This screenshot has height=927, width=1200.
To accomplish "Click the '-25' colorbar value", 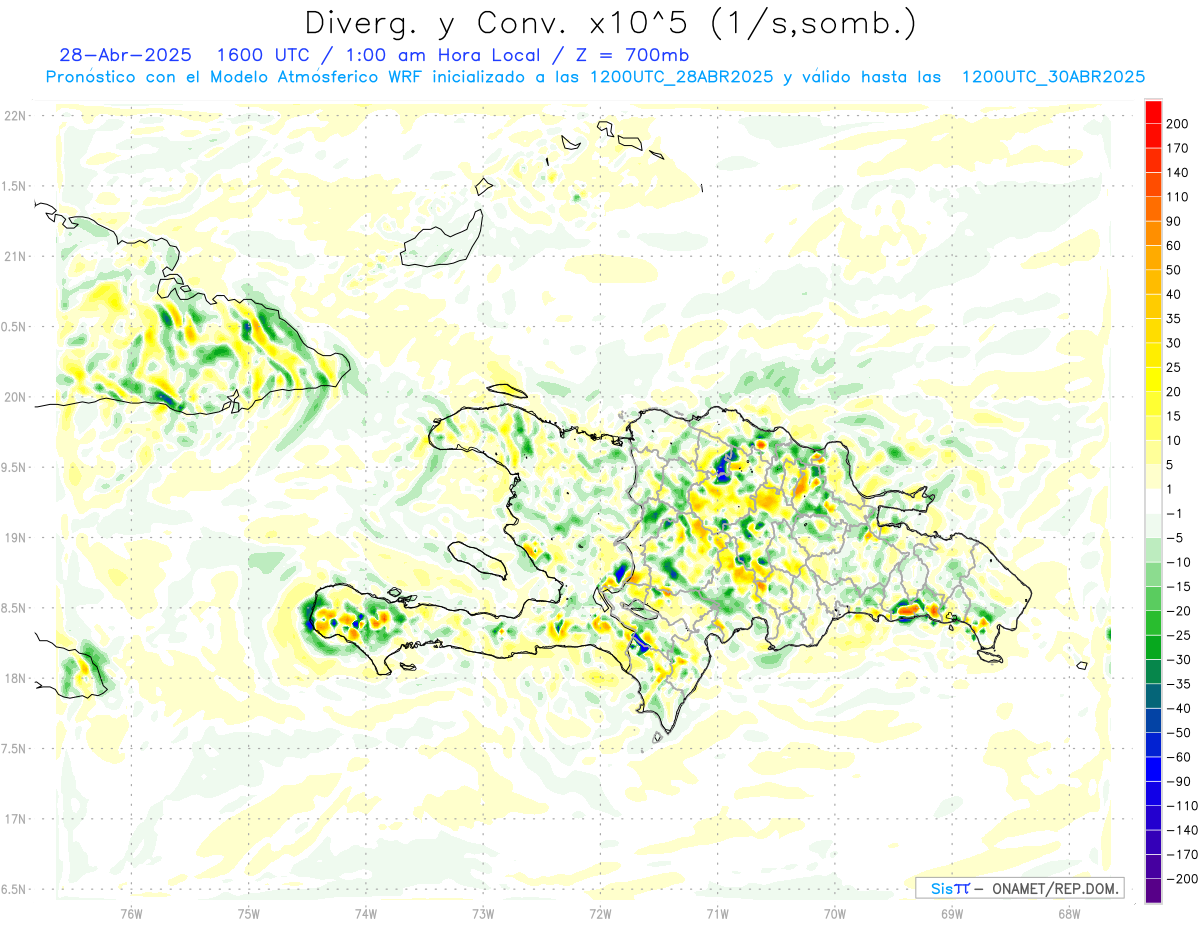I will point(1178,635).
